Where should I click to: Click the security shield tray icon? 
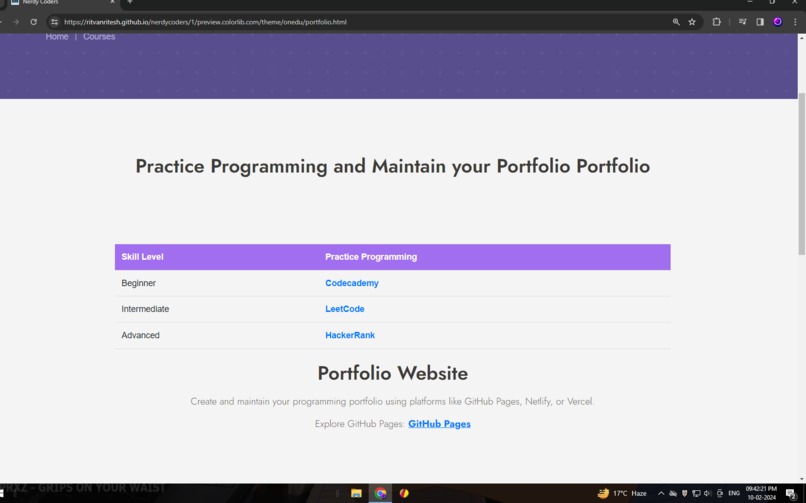684,493
